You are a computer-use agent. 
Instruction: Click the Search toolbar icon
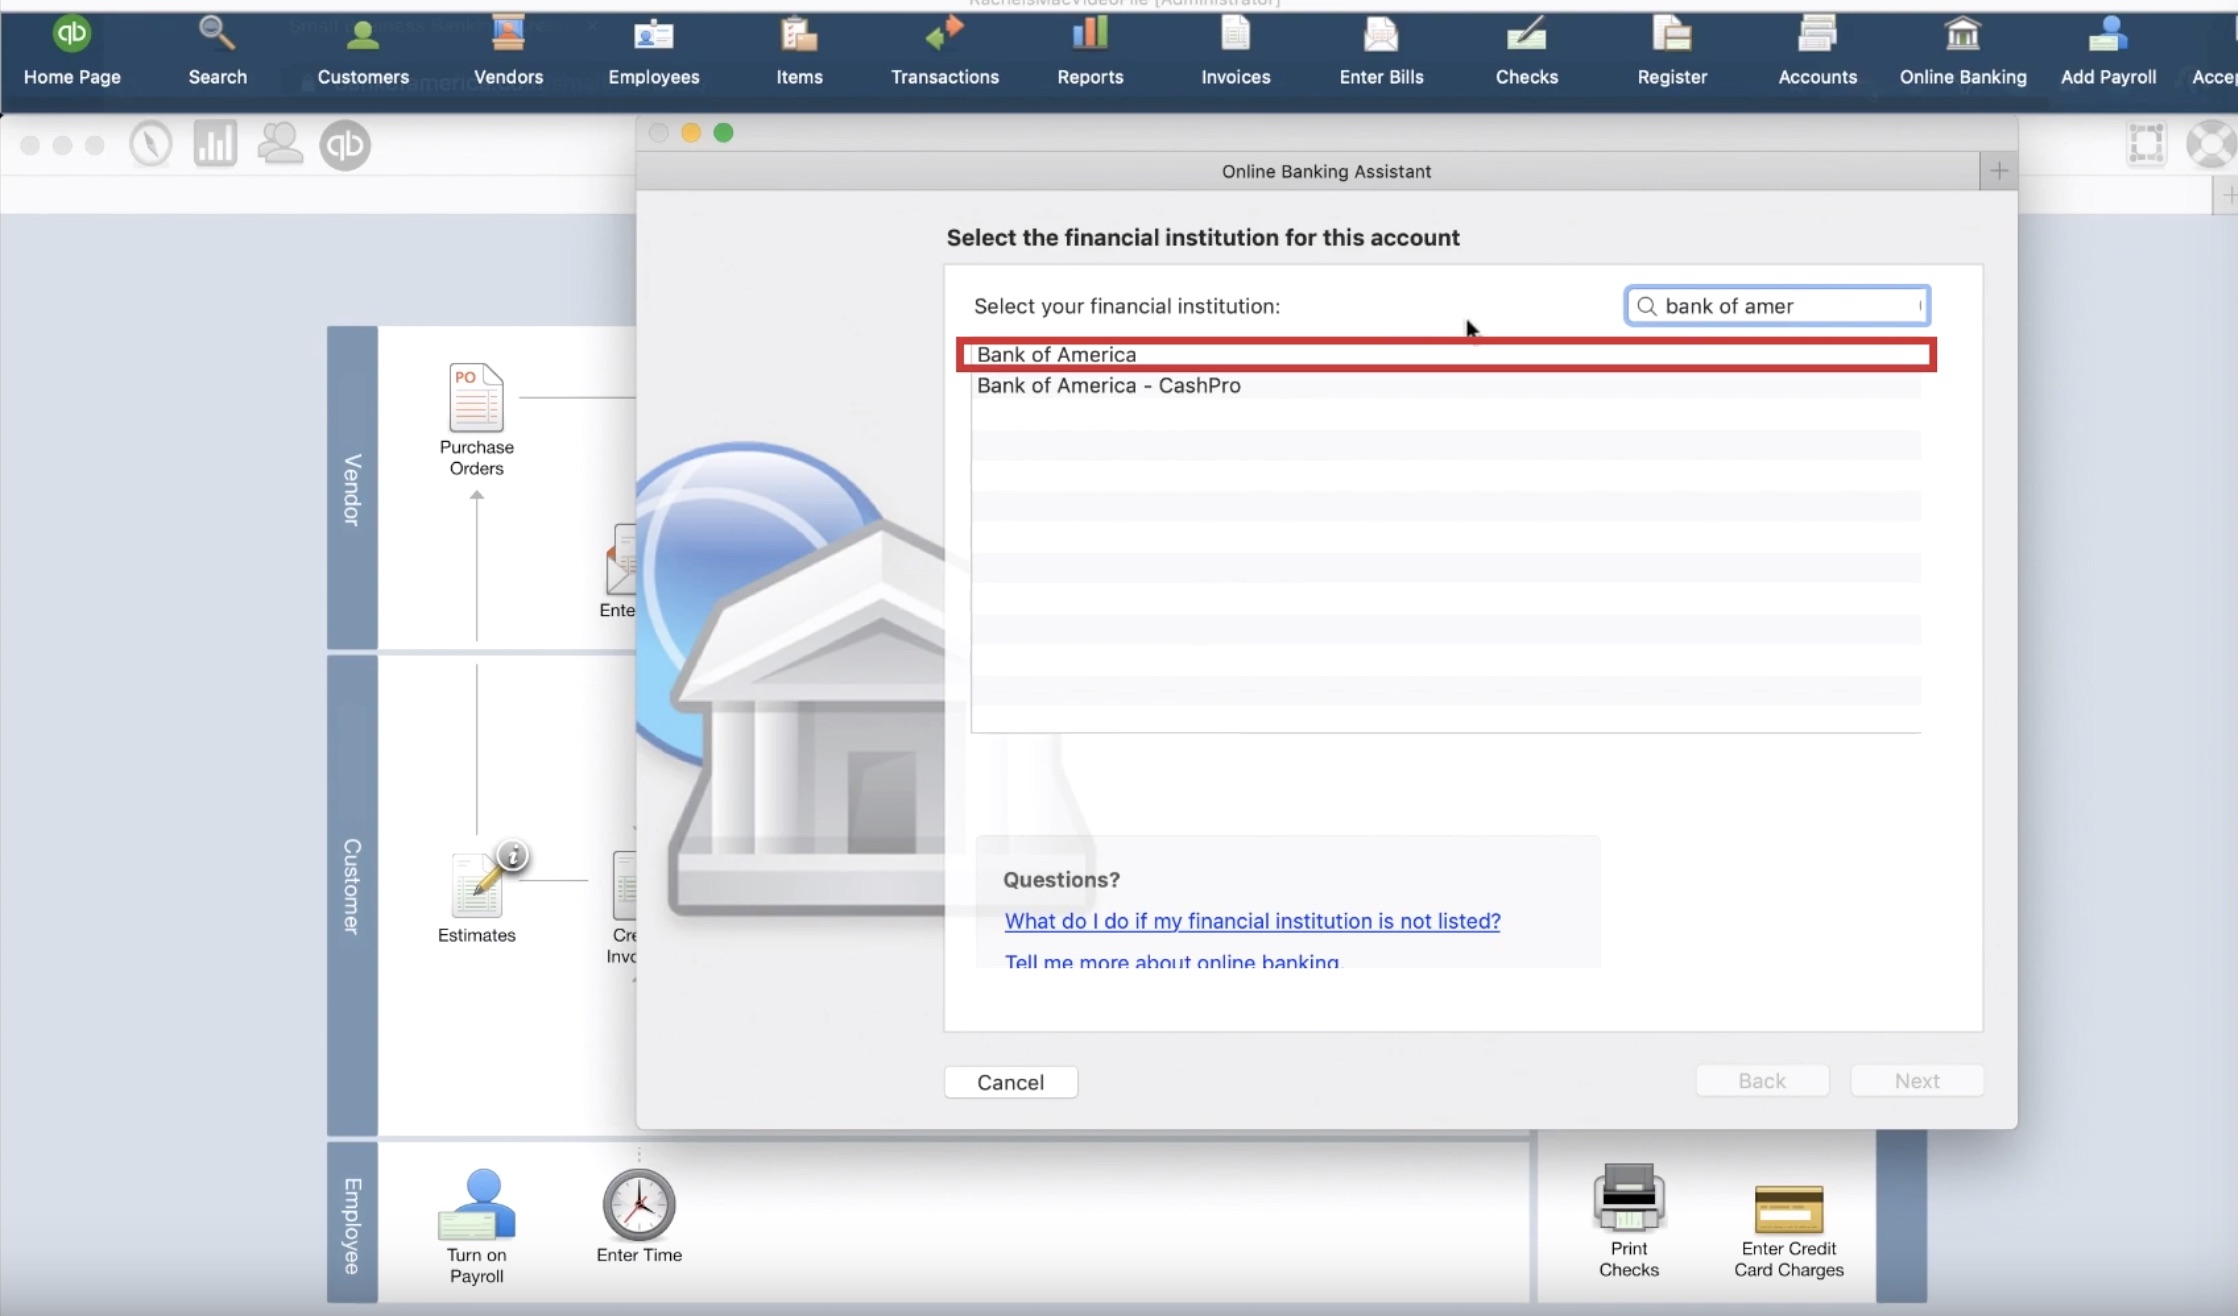click(217, 52)
